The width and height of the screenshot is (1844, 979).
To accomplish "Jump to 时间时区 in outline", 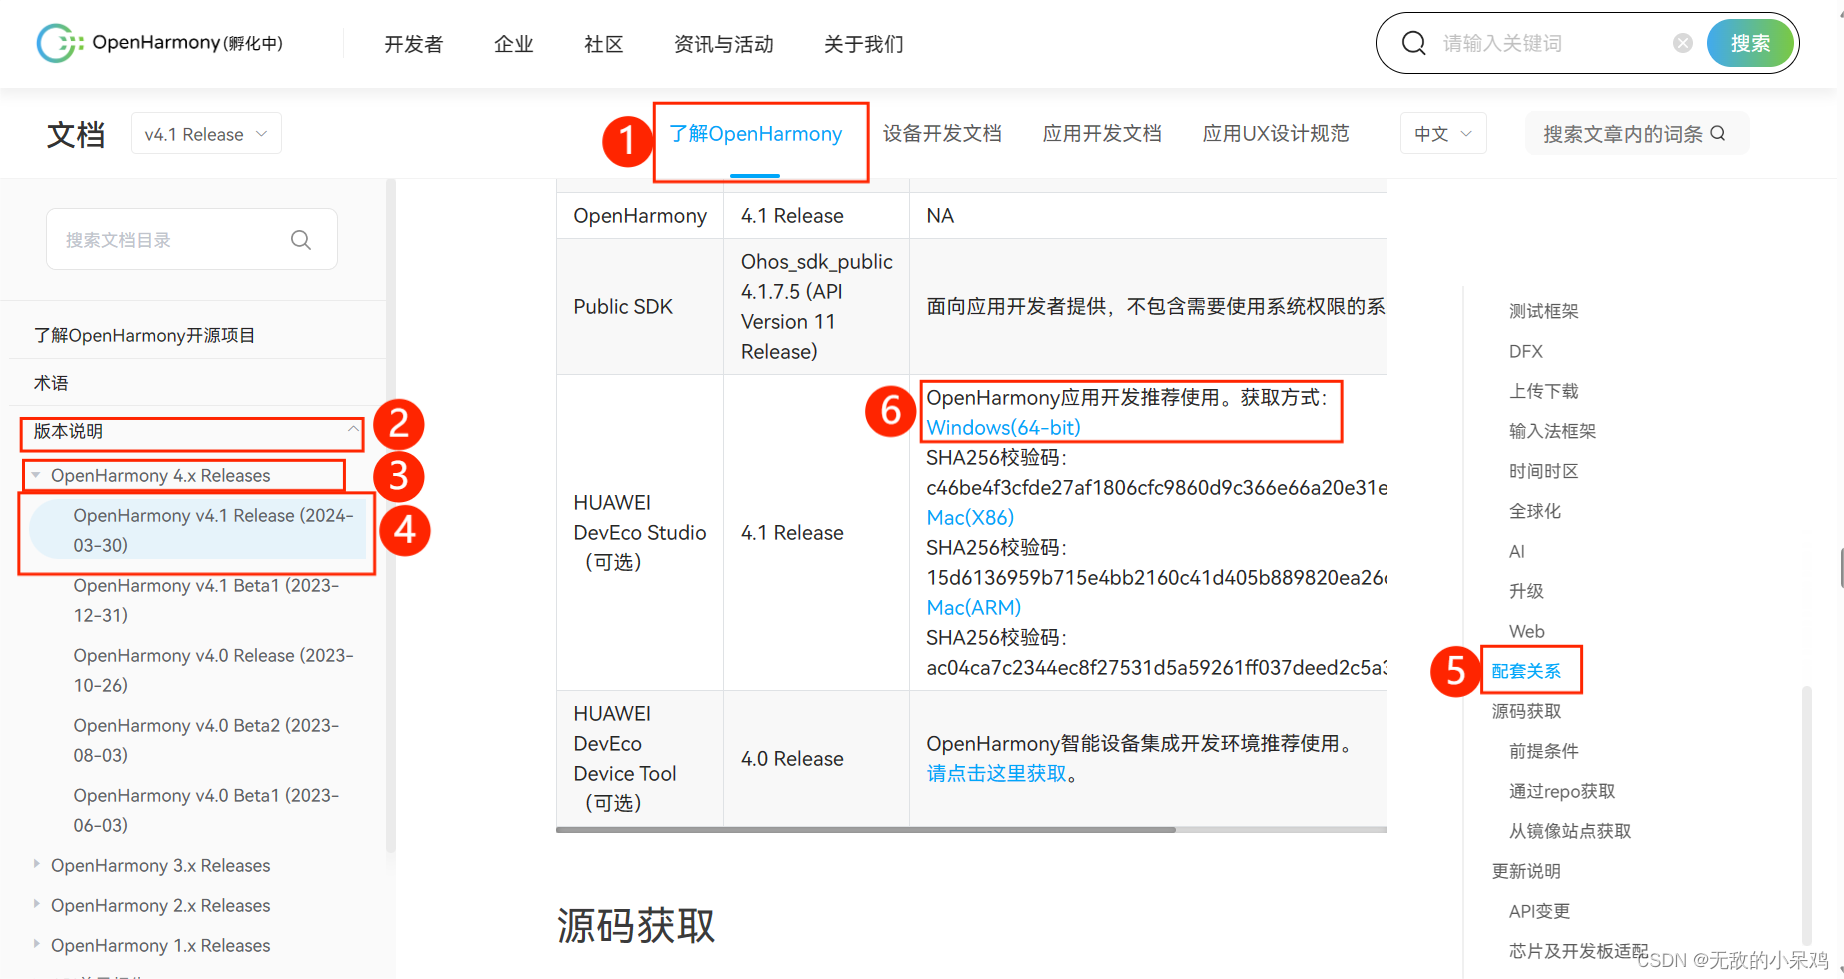I will click(1543, 471).
